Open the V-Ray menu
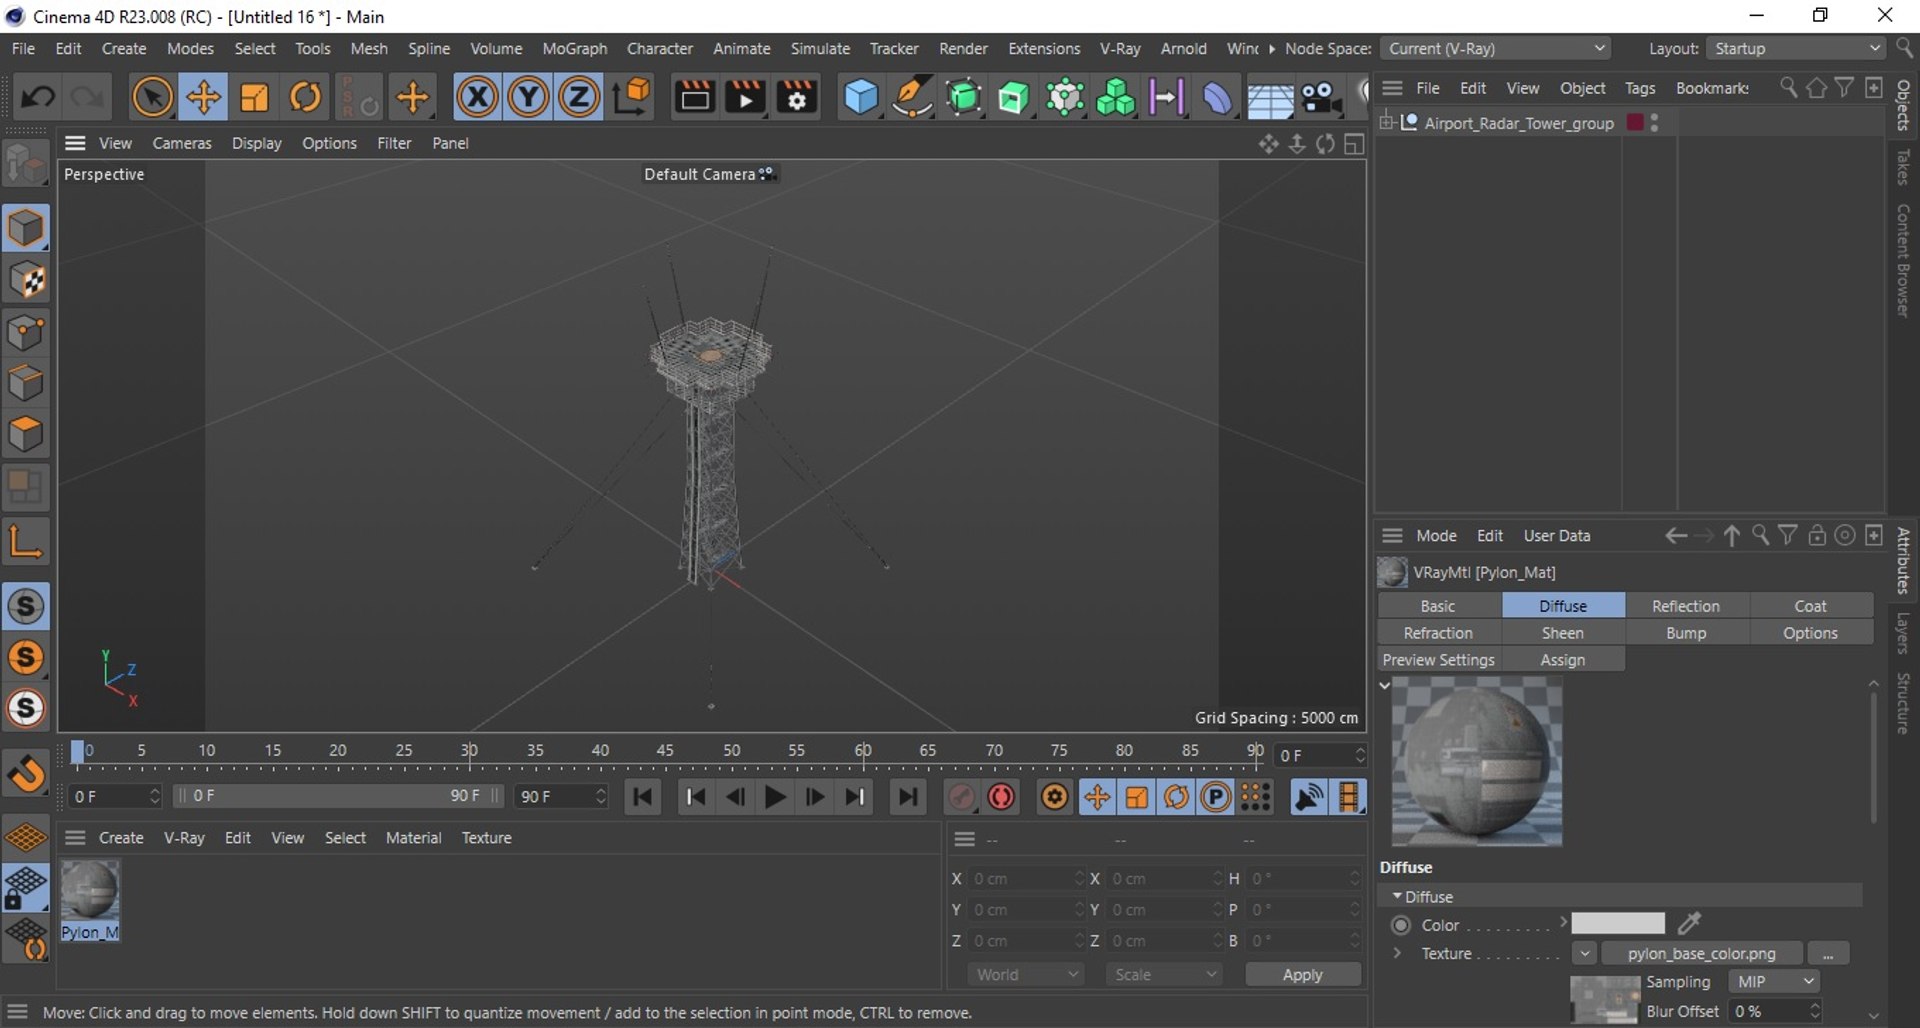This screenshot has width=1920, height=1028. 1120,48
